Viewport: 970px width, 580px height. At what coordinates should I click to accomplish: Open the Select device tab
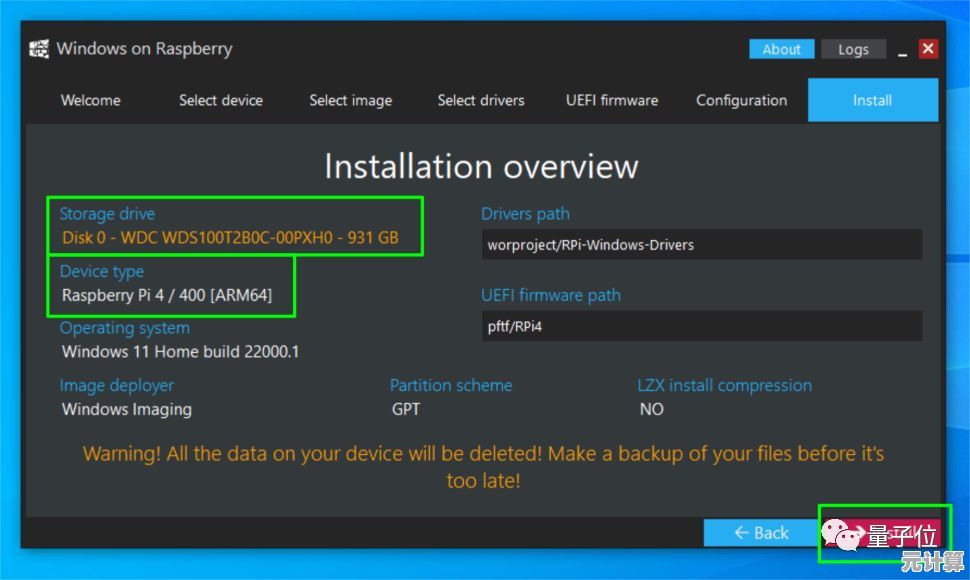click(220, 100)
